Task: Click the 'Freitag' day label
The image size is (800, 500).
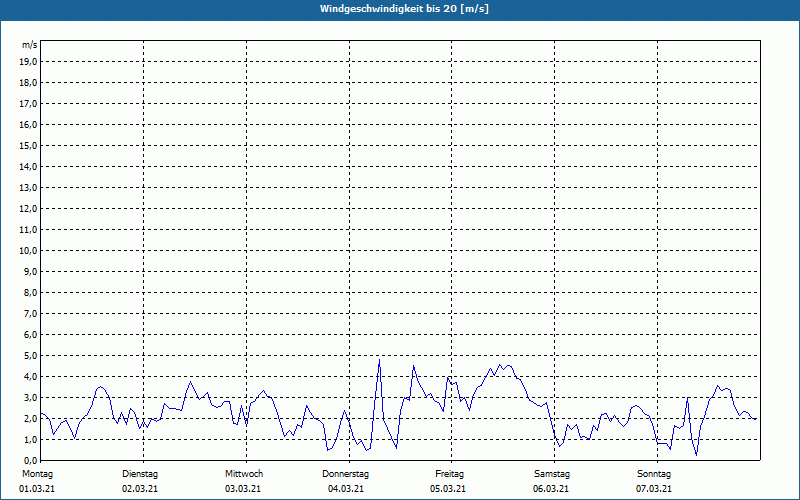Action: (x=449, y=474)
